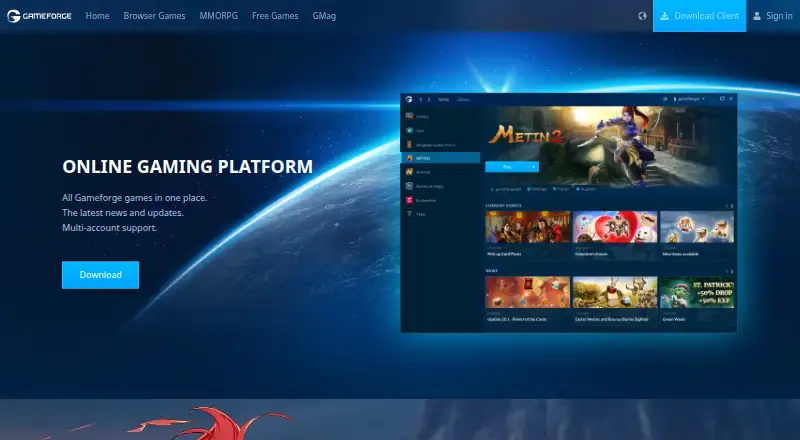Image resolution: width=800 pixels, height=440 pixels.
Task: Click the back arrow in the client preview
Action: tap(421, 100)
